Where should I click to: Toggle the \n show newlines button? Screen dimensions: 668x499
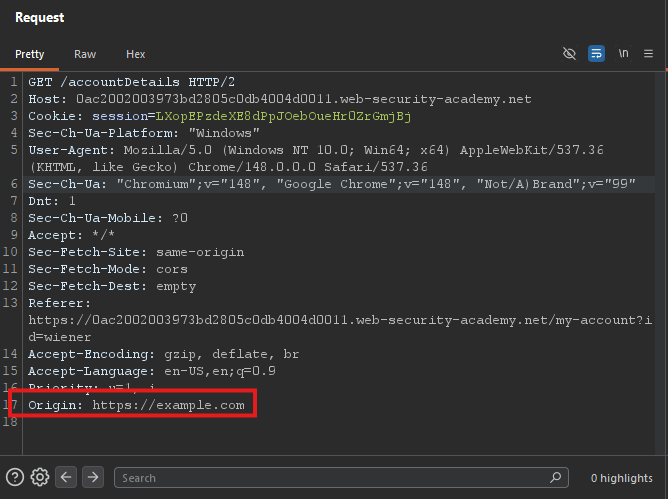tap(623, 54)
